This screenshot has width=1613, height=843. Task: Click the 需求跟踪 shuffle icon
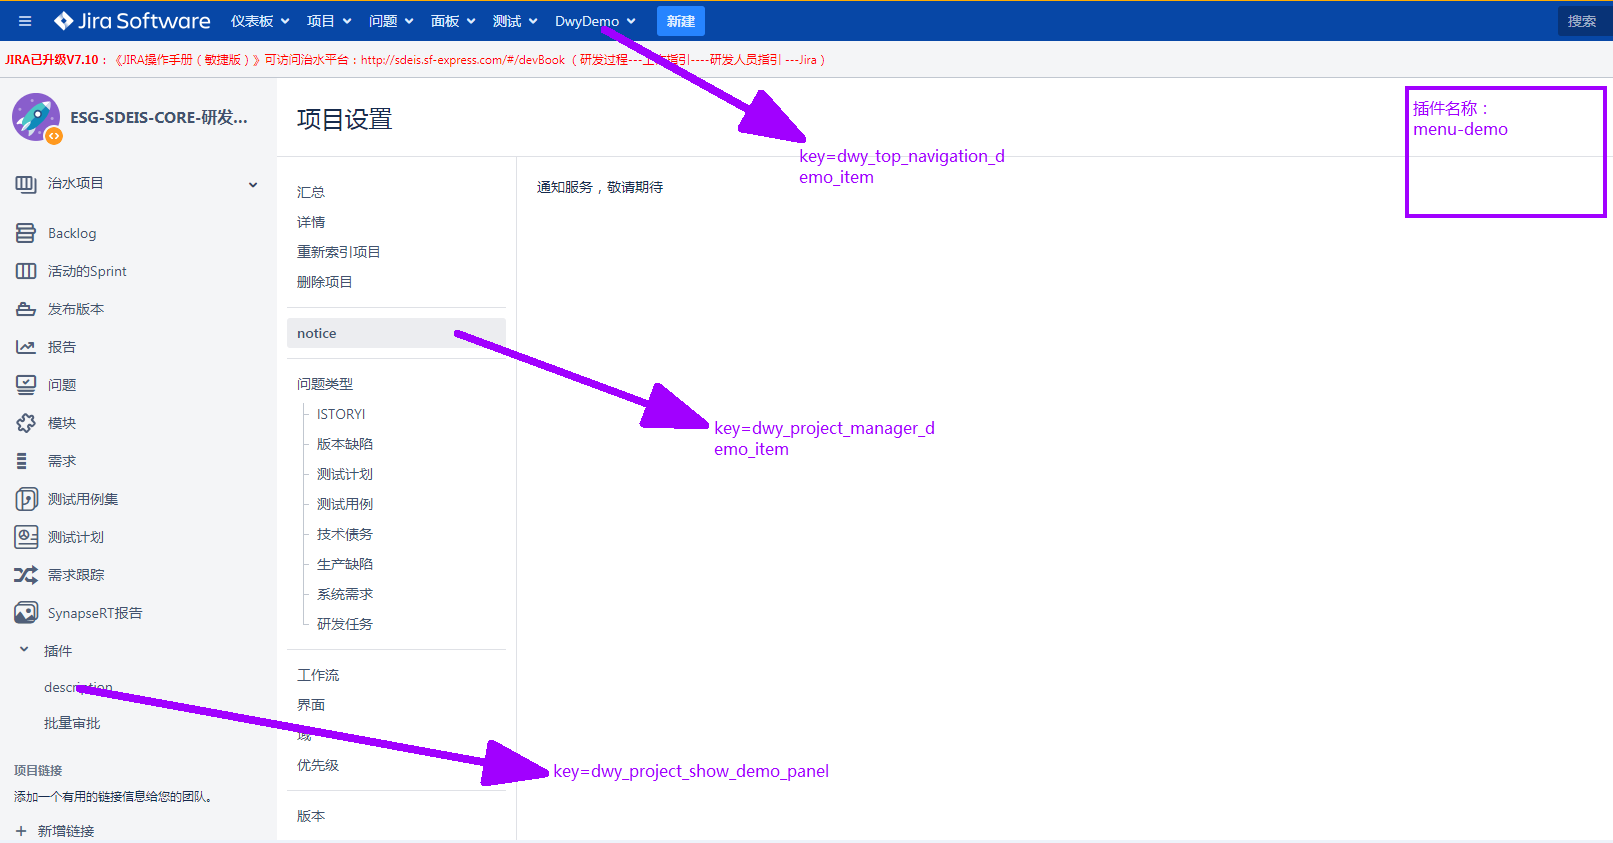(26, 575)
